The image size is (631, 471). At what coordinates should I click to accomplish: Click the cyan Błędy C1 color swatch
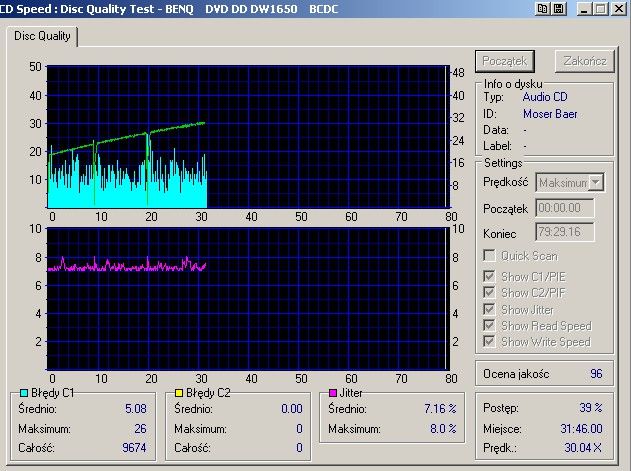24,392
